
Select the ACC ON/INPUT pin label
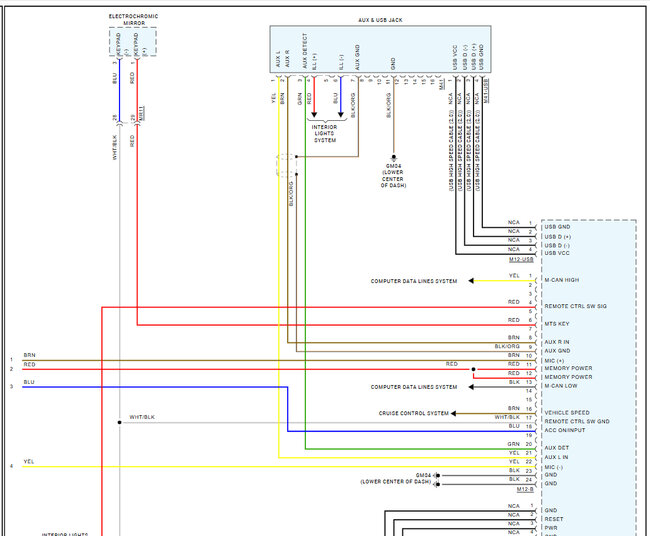[565, 430]
